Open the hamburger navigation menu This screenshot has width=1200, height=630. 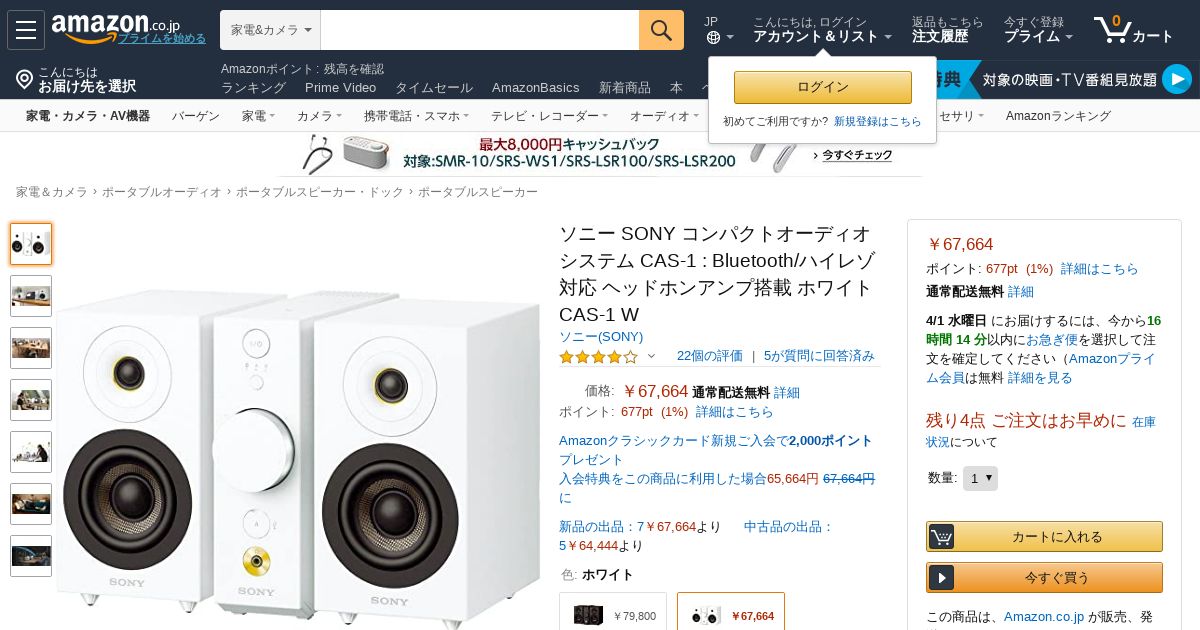click(26, 30)
